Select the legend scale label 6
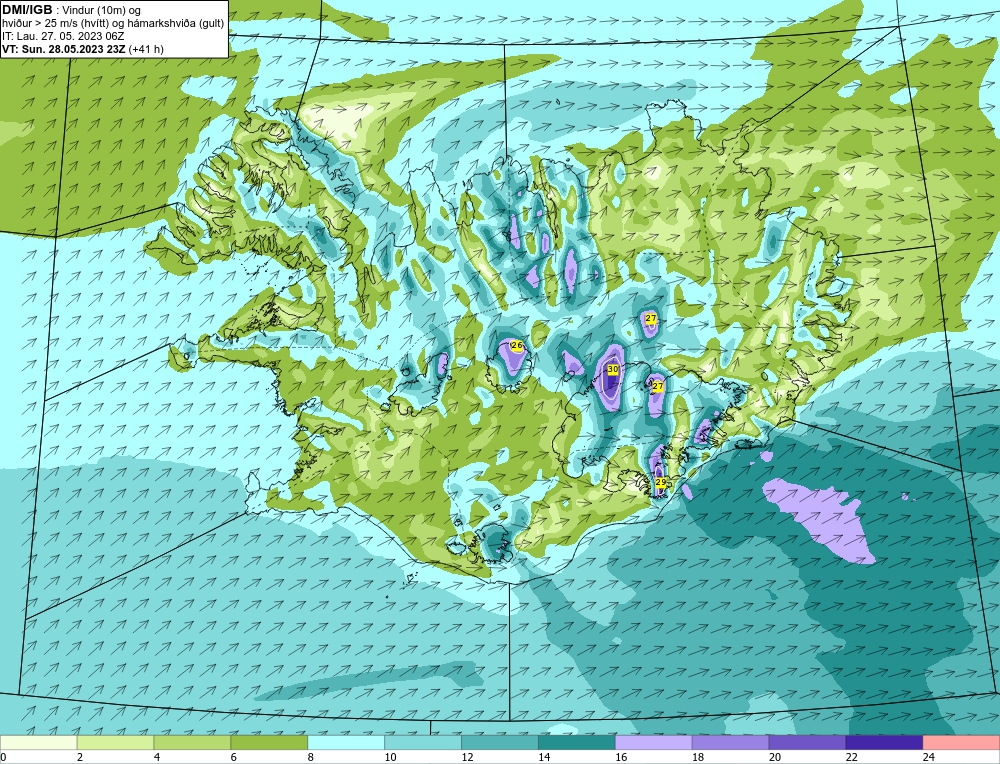The width and height of the screenshot is (1000, 764). click(x=233, y=757)
